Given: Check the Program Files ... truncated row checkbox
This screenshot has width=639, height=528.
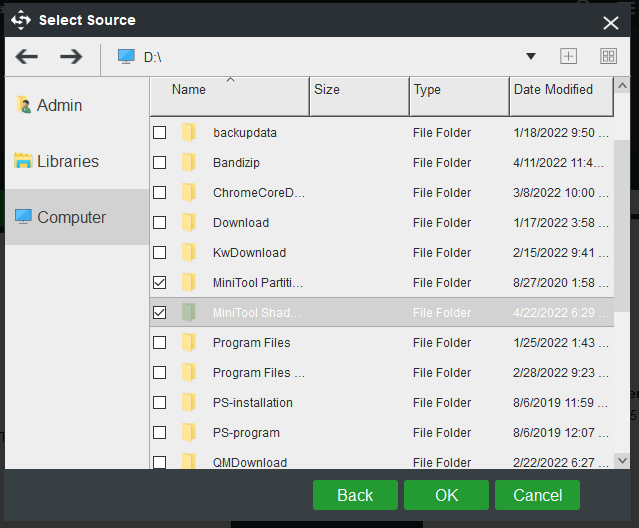Looking at the screenshot, I should click(x=159, y=372).
